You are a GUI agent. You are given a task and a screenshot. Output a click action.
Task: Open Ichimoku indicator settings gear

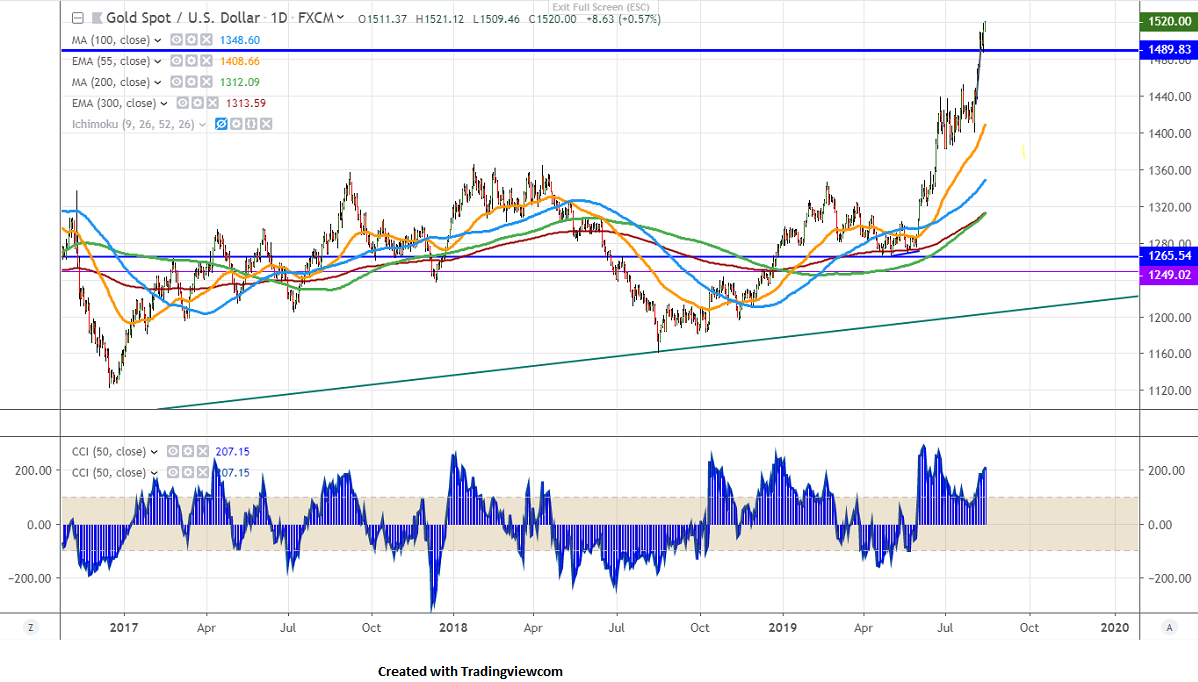click(x=237, y=124)
